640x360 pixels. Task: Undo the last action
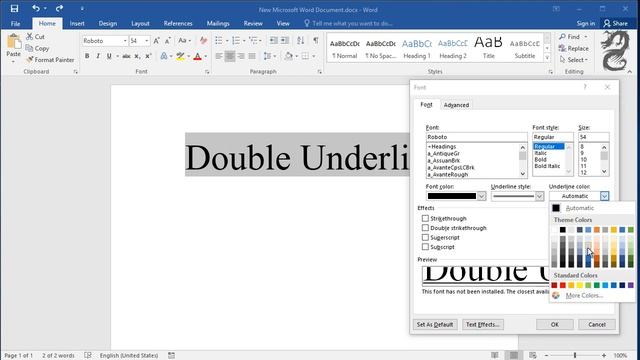point(36,9)
